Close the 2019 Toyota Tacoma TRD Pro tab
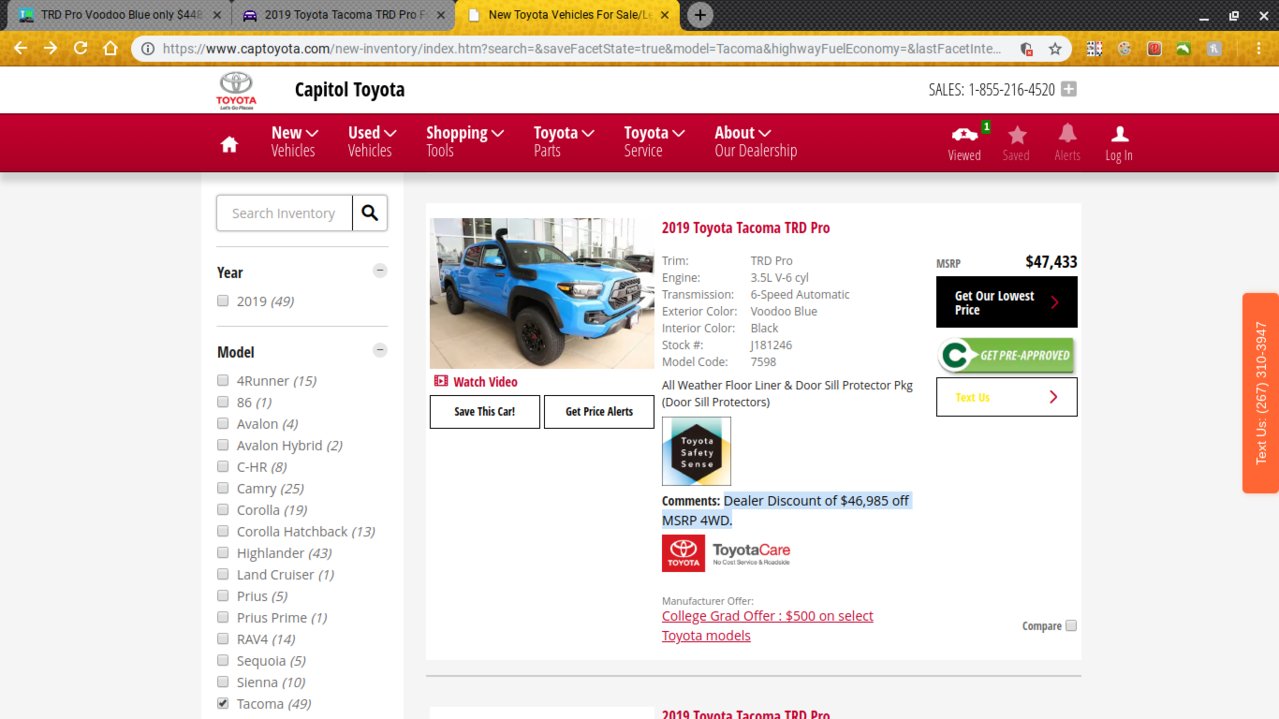The image size is (1279, 719). point(441,15)
